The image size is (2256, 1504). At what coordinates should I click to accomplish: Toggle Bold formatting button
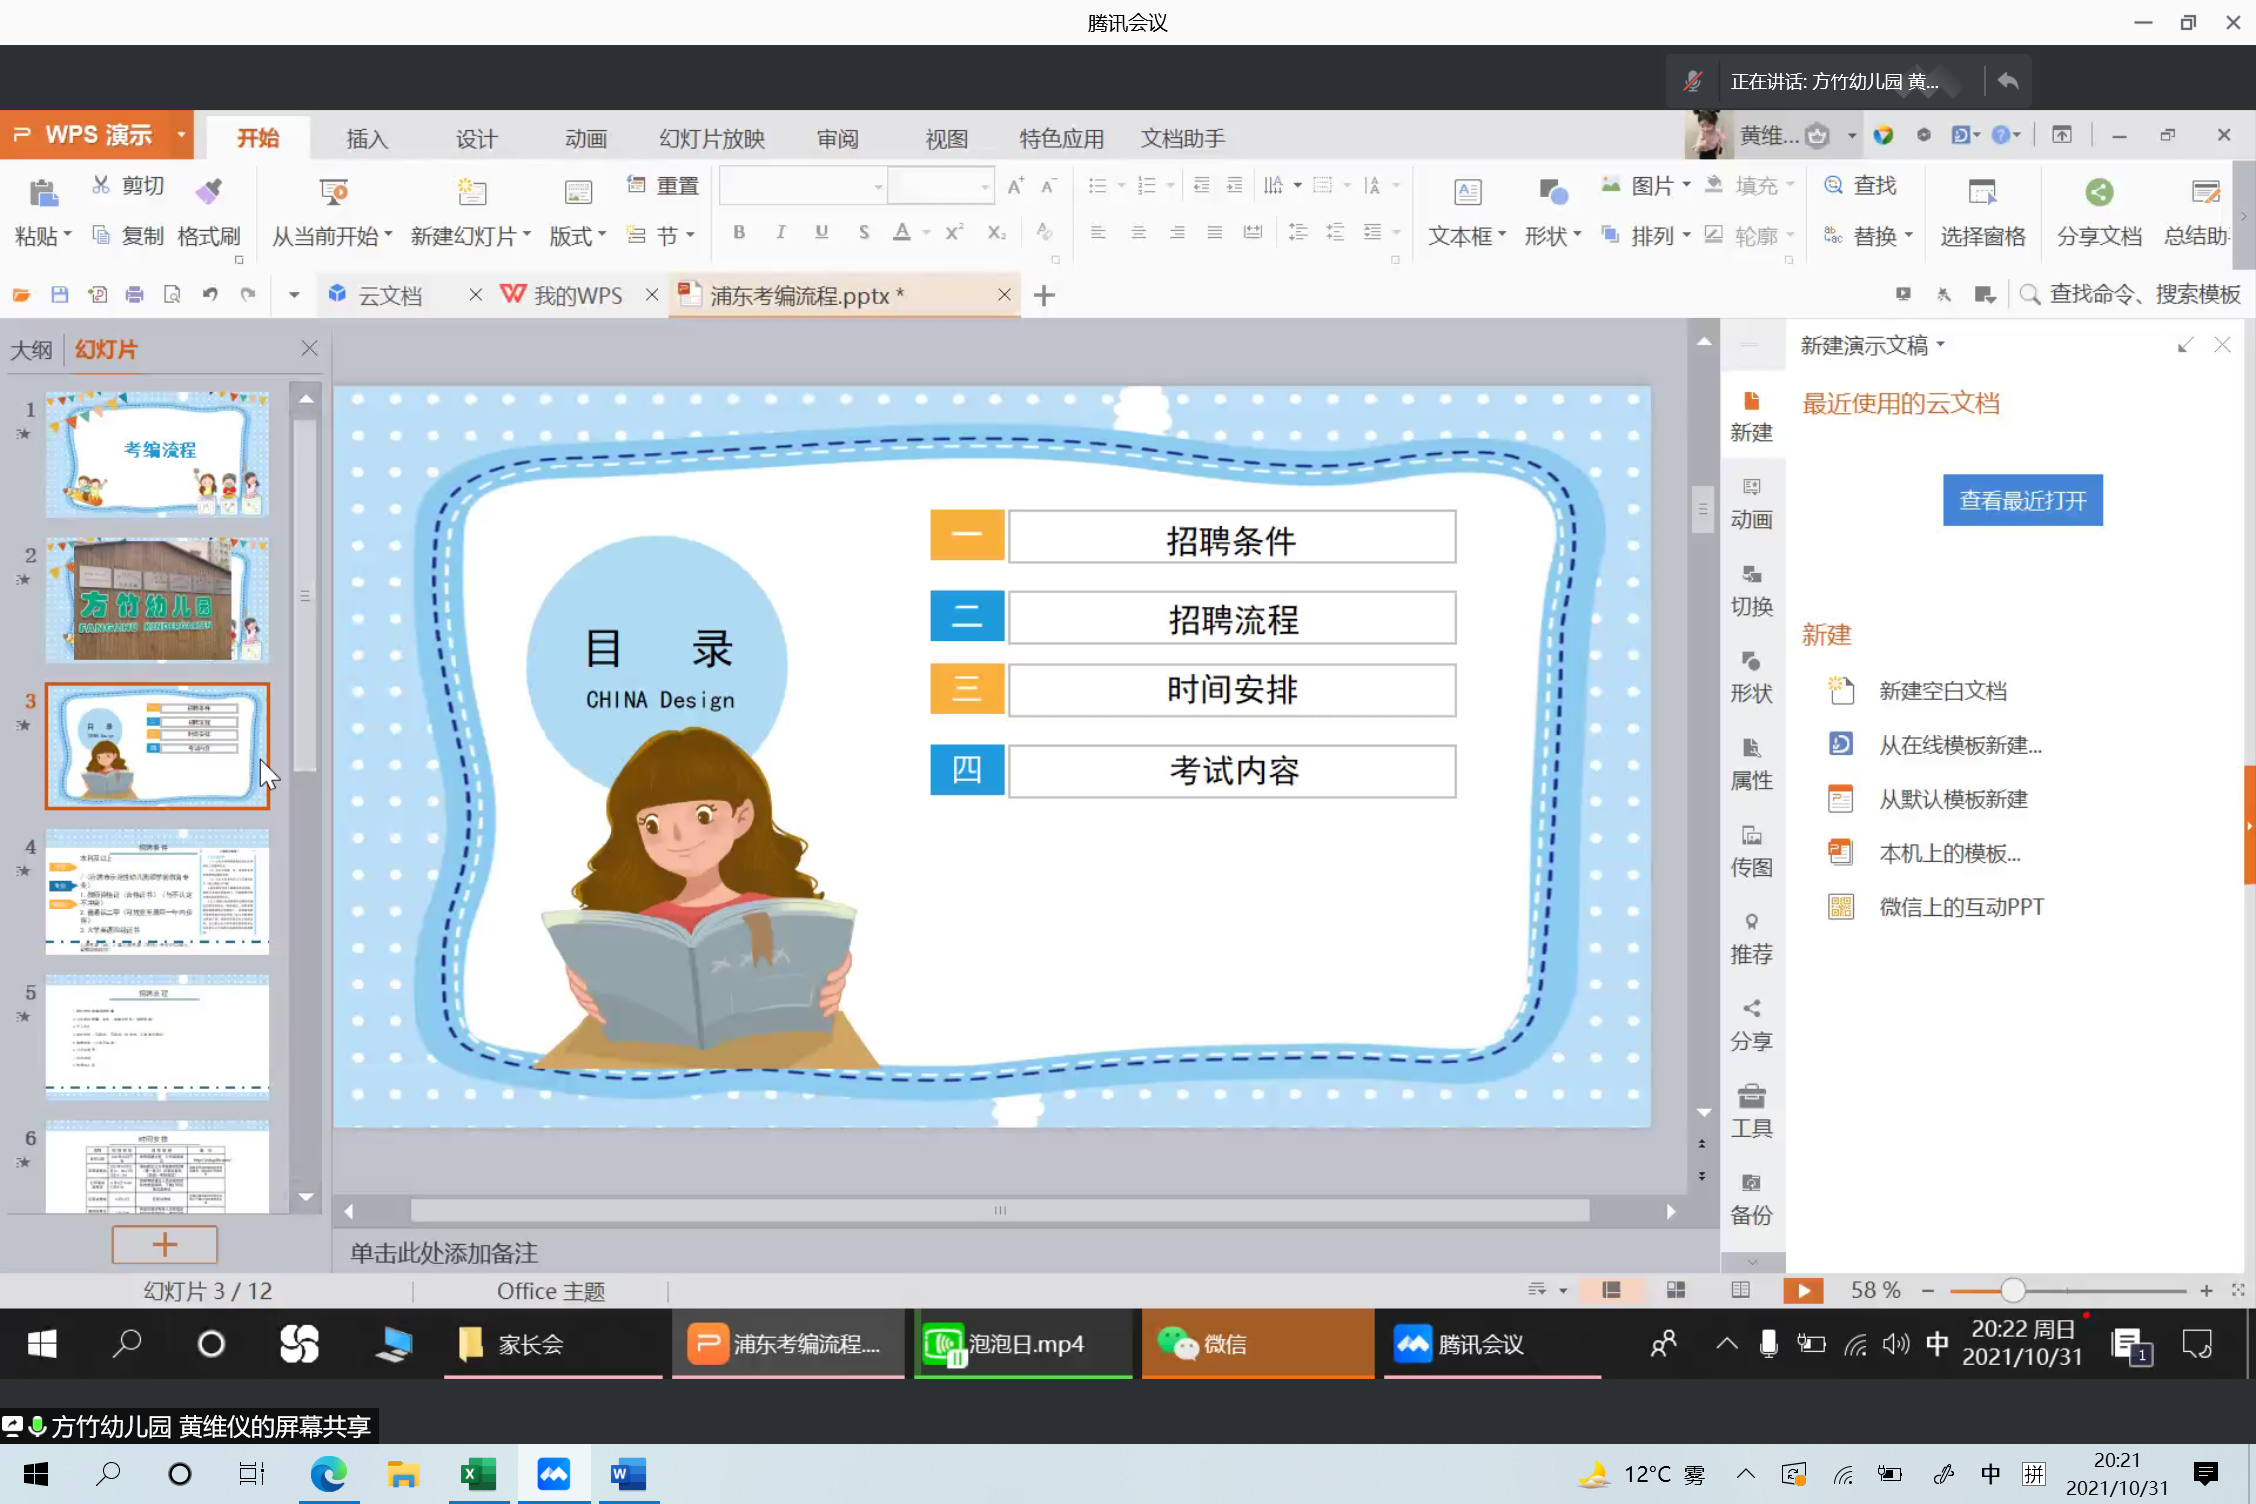tap(739, 233)
